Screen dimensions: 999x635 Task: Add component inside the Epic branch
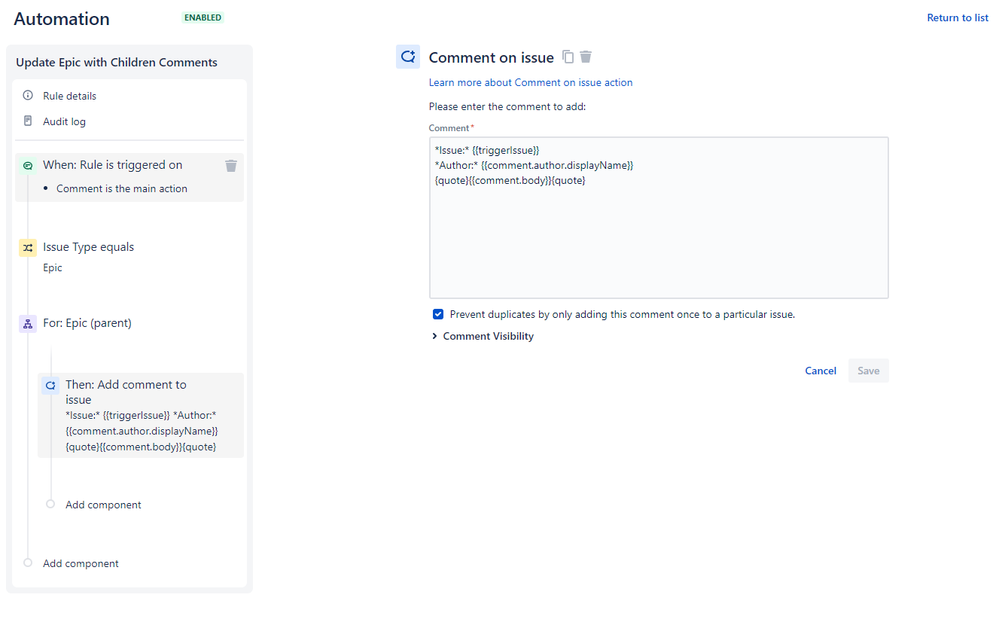103,505
